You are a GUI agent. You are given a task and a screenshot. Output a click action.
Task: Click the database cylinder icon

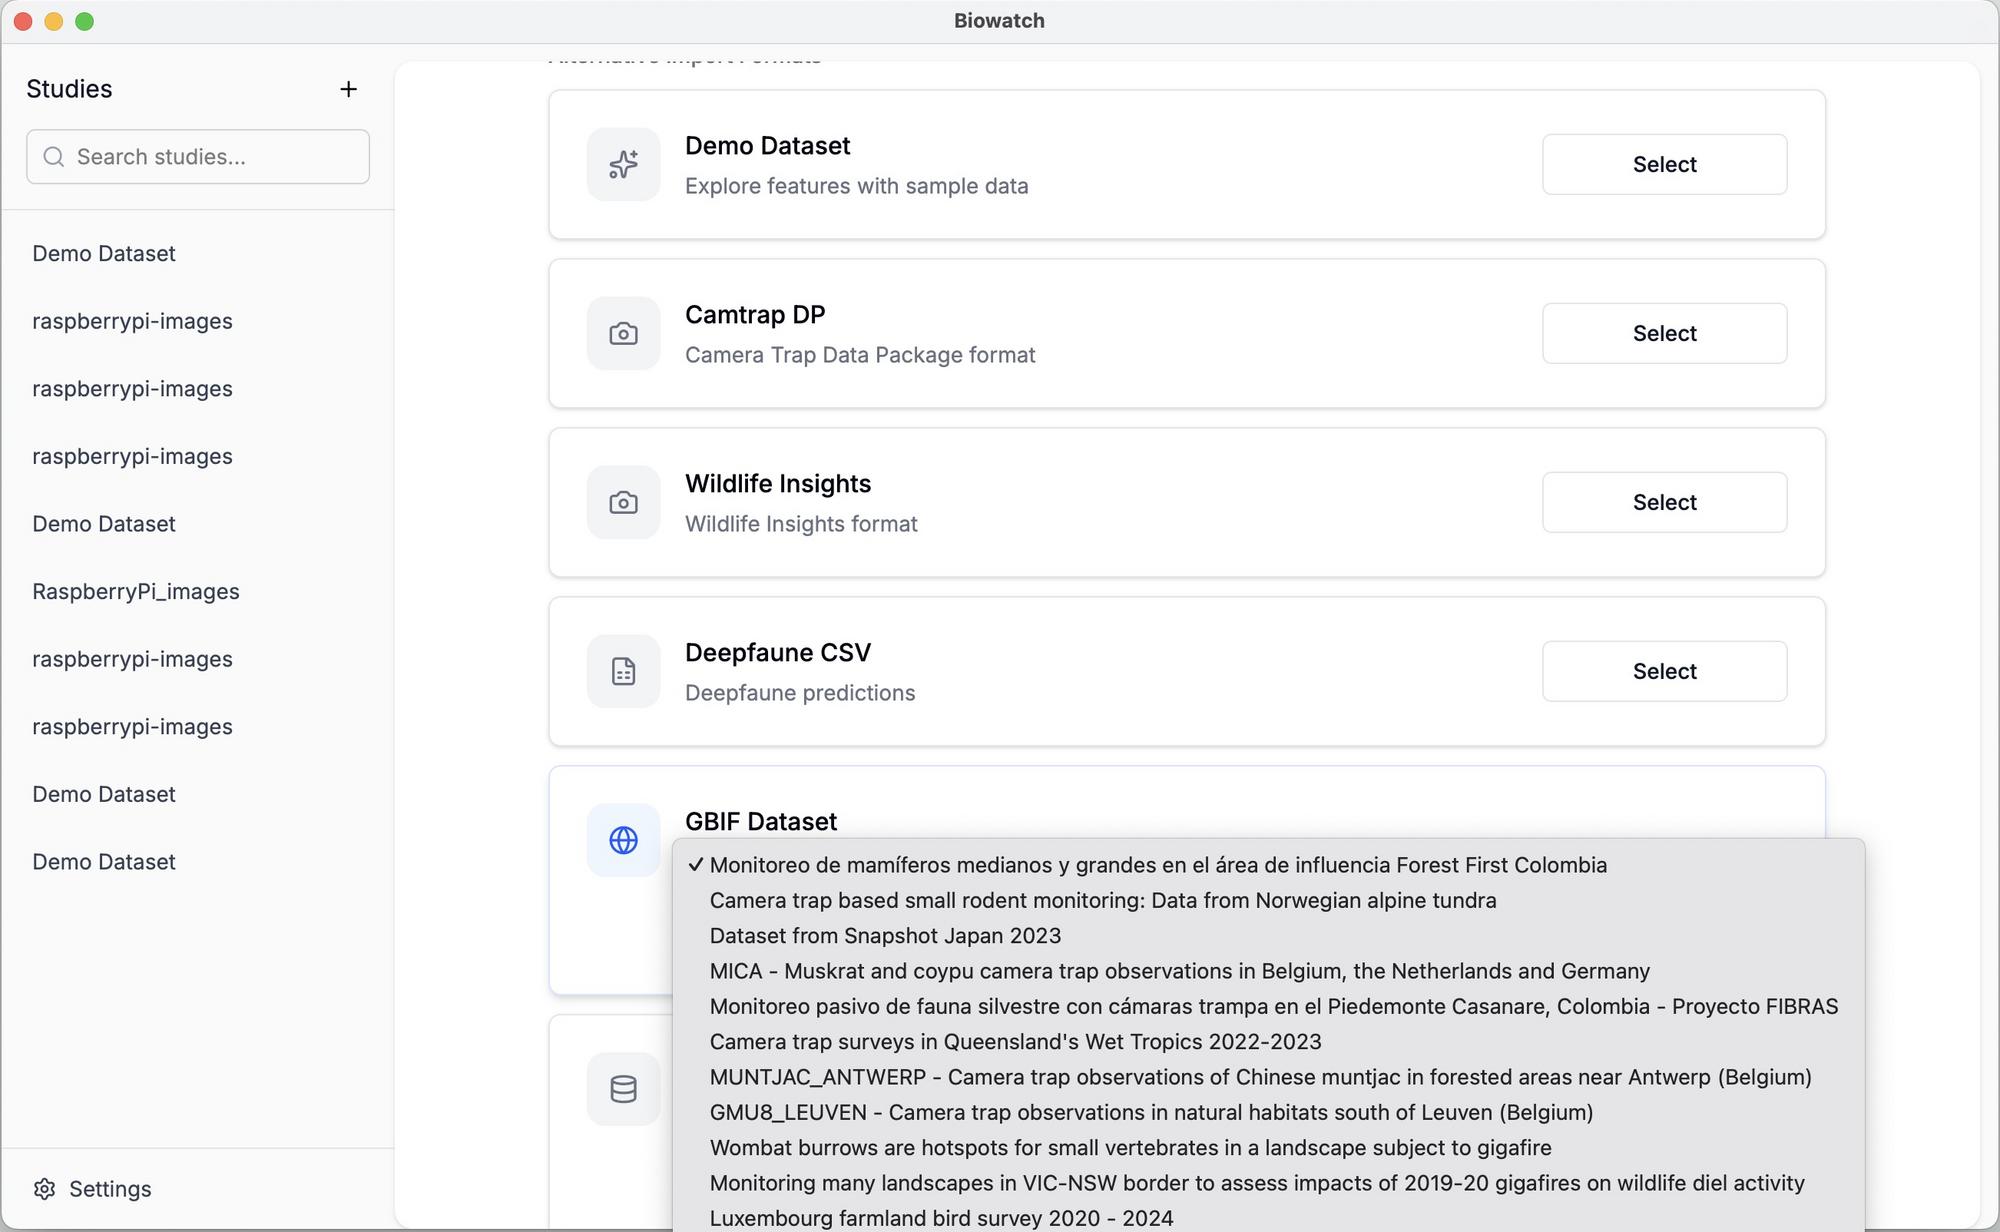[x=623, y=1089]
